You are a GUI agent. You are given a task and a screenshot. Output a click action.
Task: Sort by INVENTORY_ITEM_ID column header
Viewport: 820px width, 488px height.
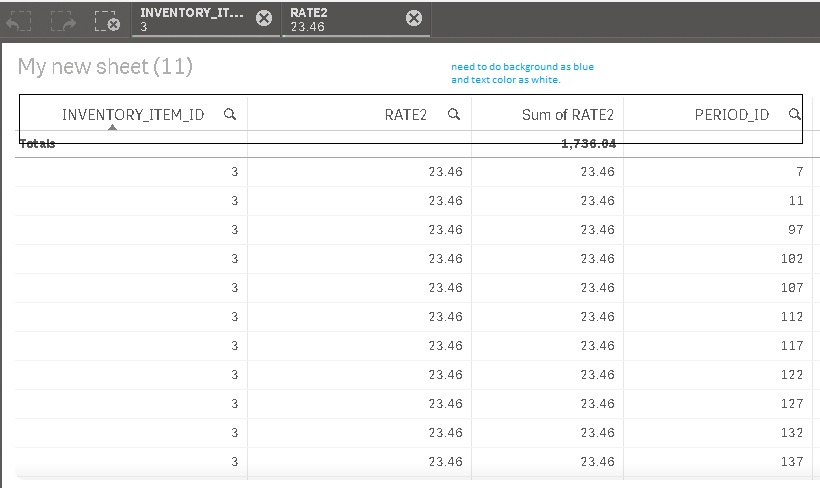(x=133, y=115)
